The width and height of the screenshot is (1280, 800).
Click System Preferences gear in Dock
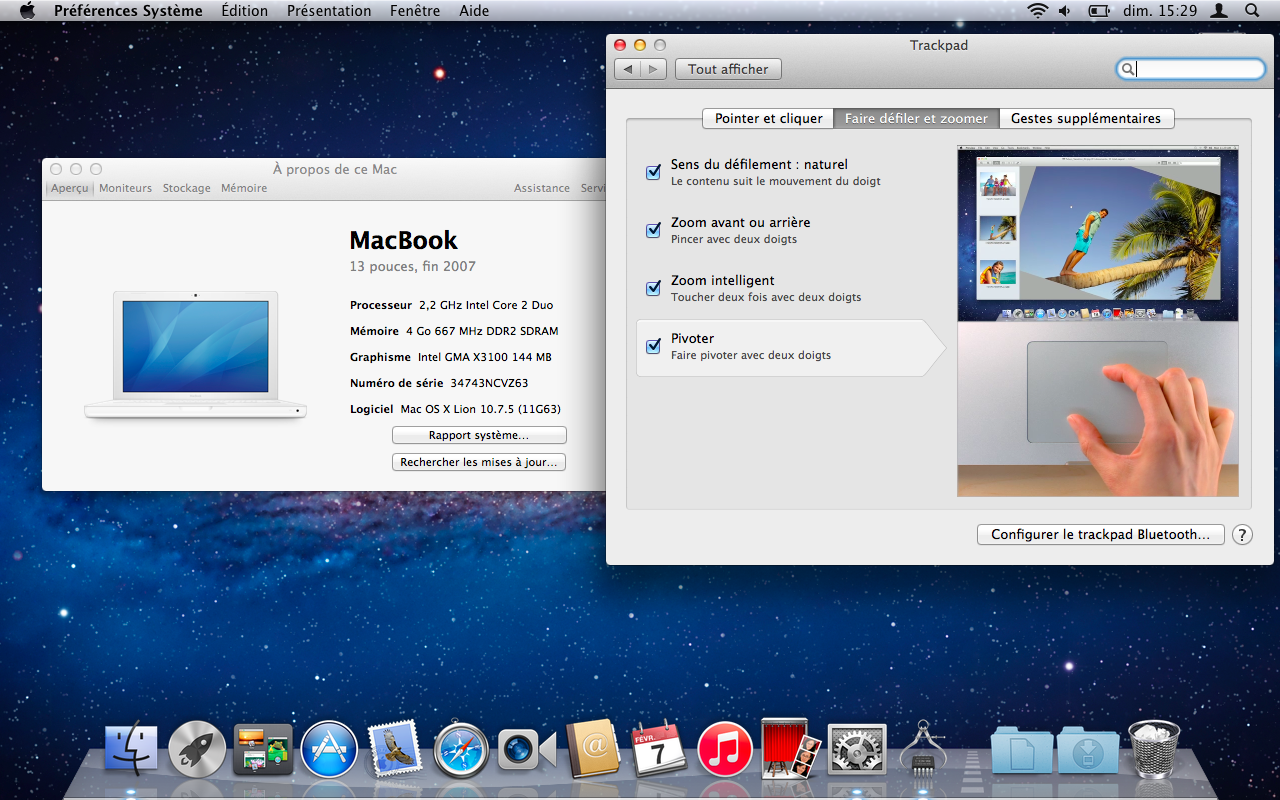(x=857, y=749)
